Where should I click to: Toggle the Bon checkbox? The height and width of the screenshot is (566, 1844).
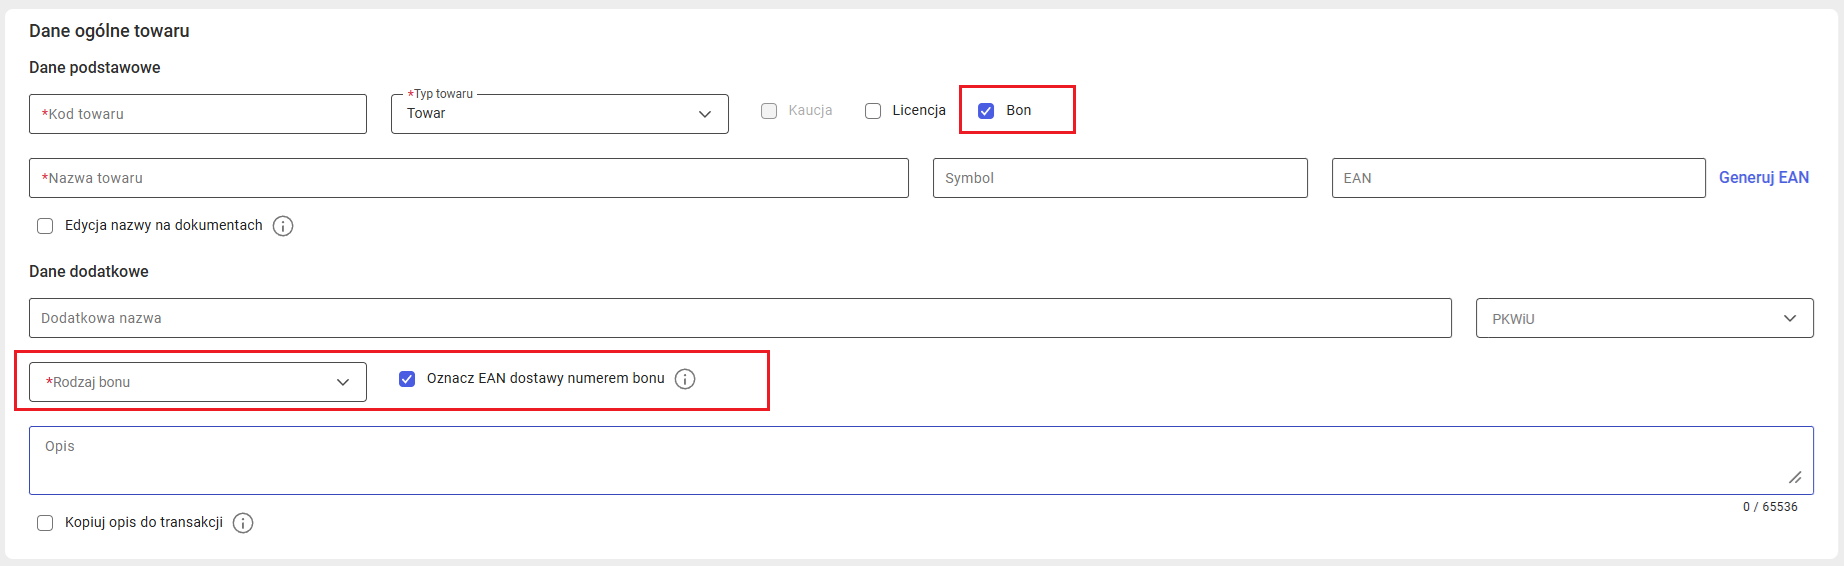(x=986, y=111)
